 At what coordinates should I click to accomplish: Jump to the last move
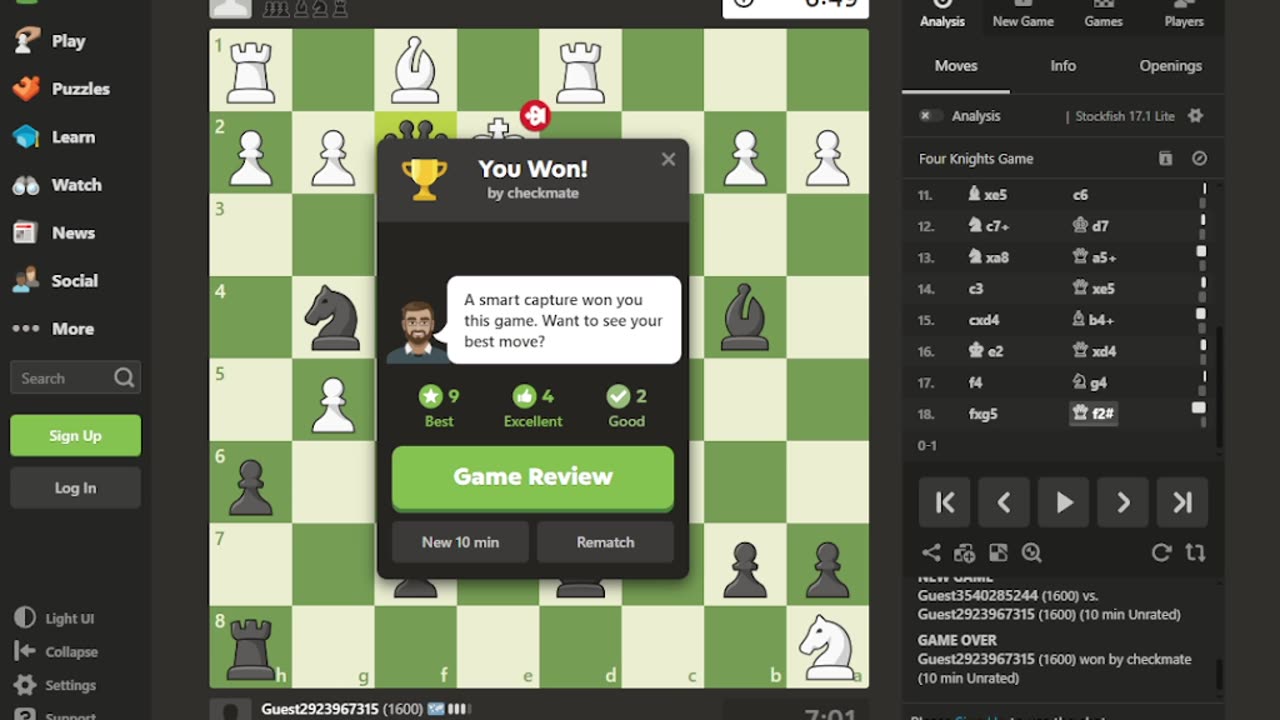(1182, 502)
